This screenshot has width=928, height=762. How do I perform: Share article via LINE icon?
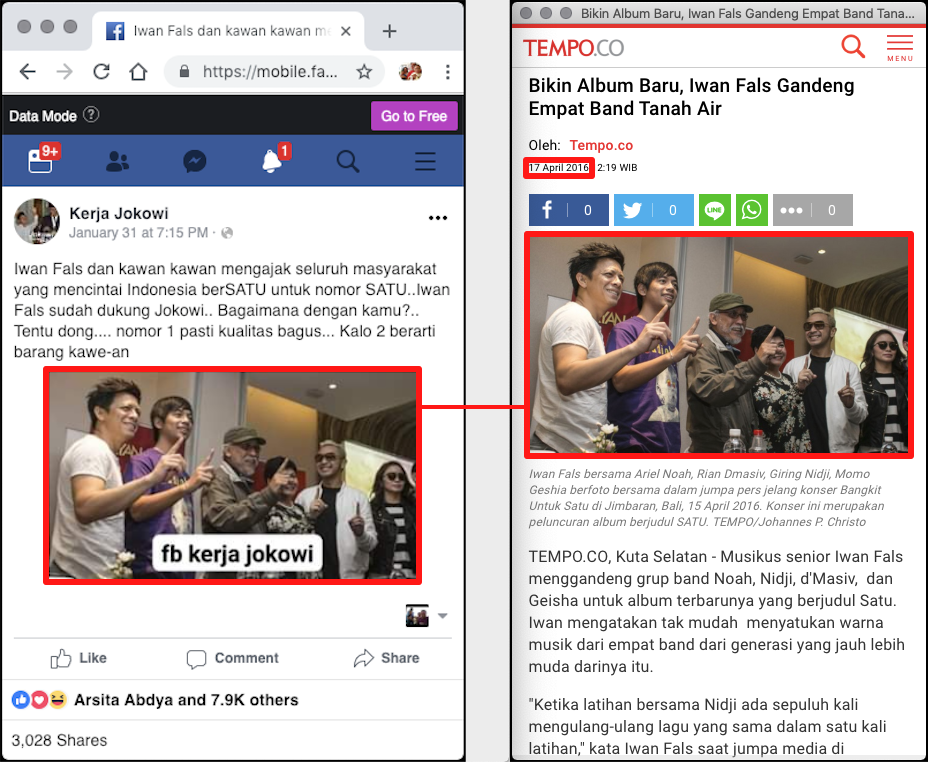click(714, 210)
